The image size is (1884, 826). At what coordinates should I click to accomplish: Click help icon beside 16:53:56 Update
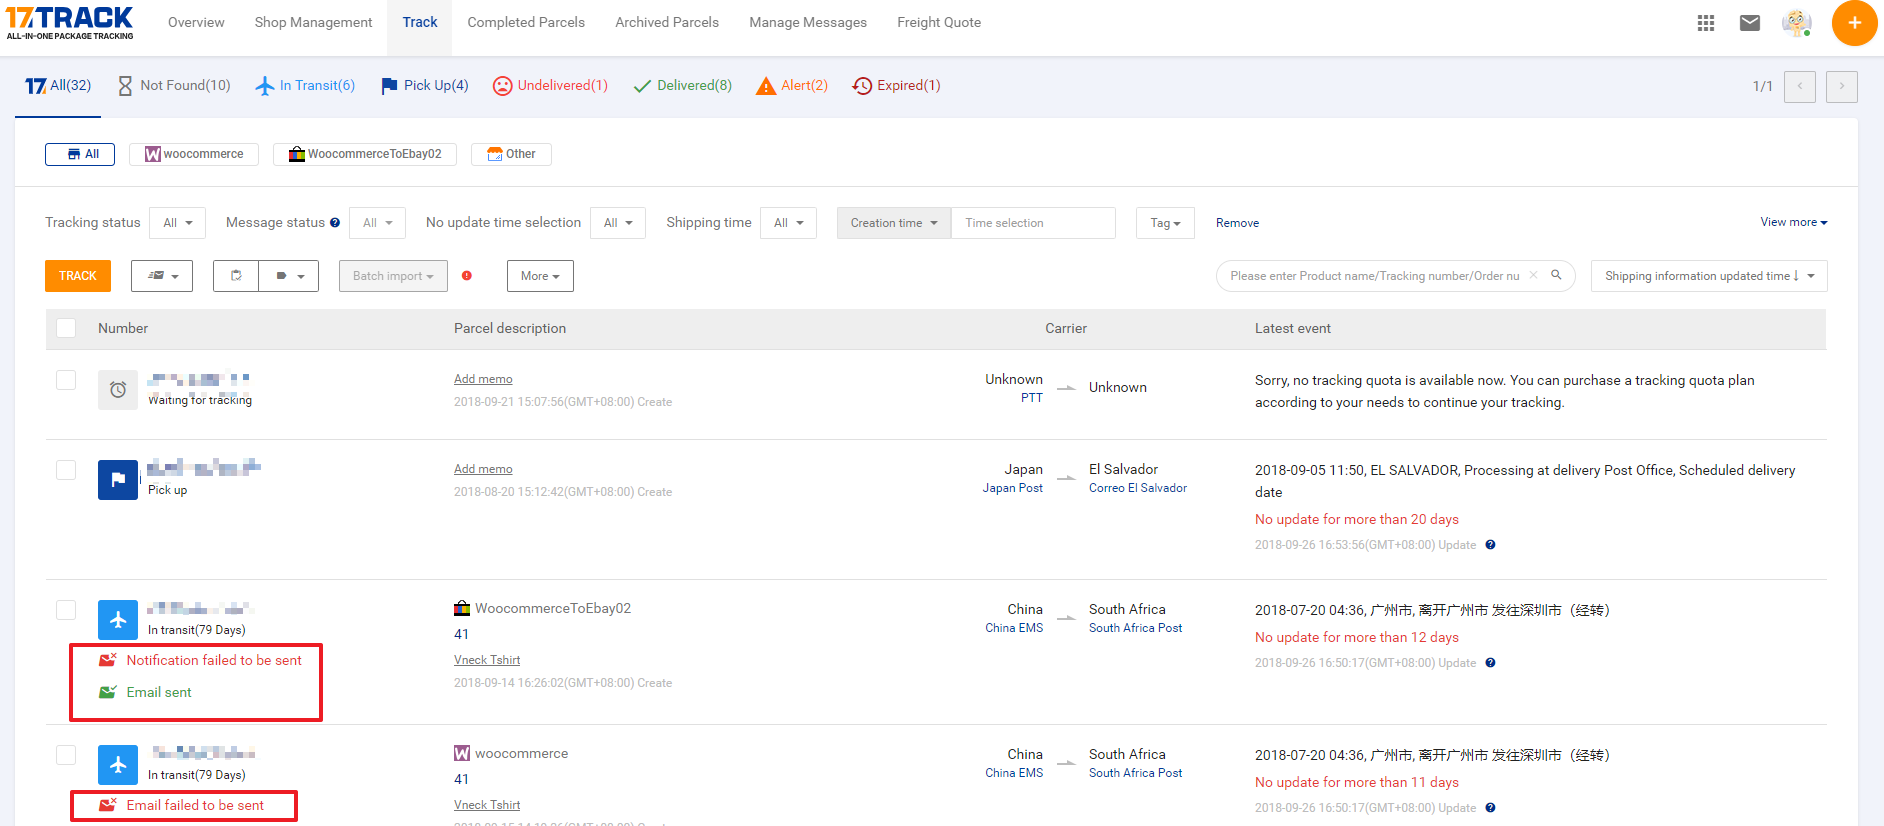[x=1490, y=545]
